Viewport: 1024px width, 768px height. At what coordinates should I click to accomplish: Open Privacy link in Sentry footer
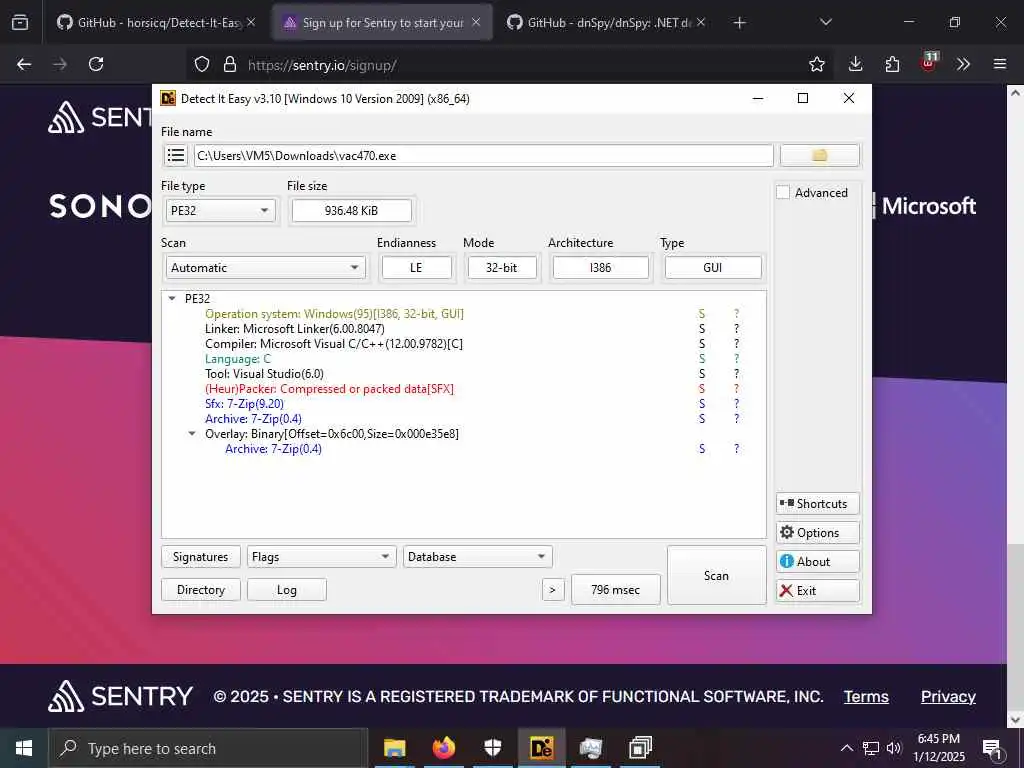[x=948, y=697]
